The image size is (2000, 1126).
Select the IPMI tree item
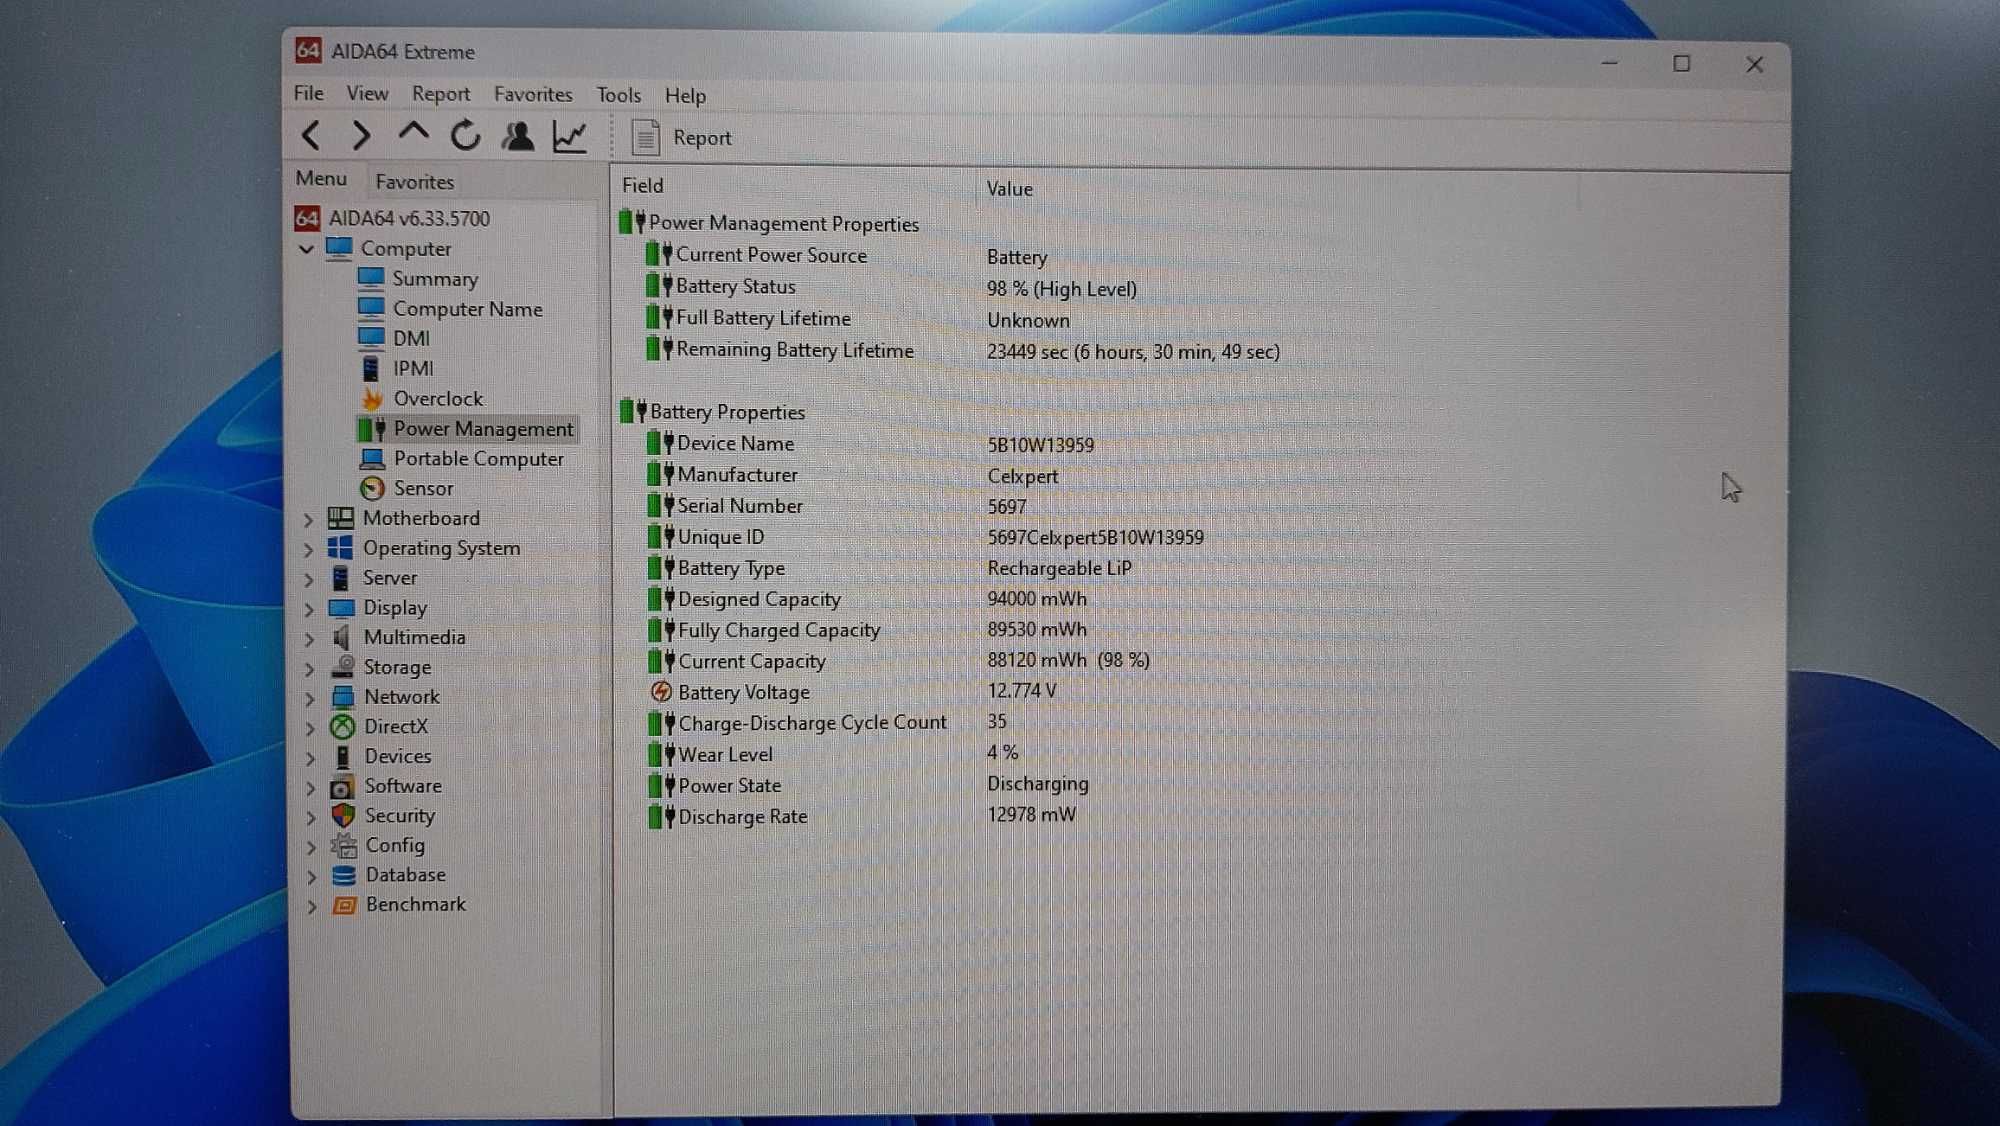[x=396, y=368]
